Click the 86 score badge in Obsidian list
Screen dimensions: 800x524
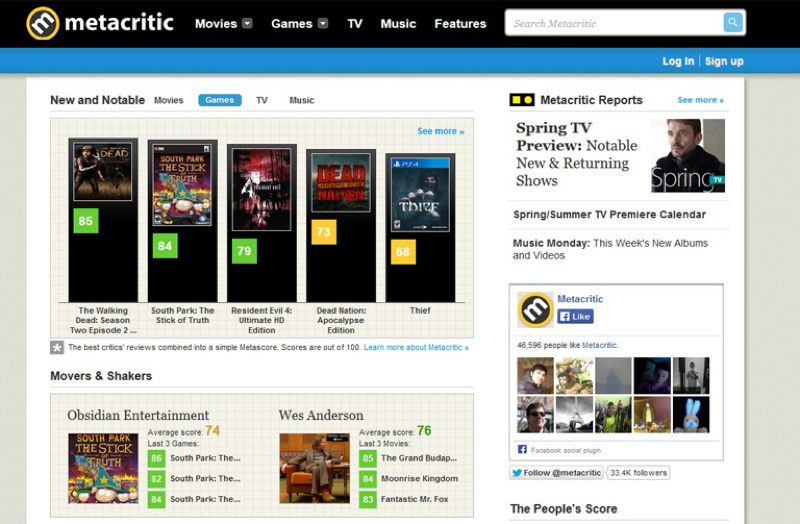click(x=156, y=458)
